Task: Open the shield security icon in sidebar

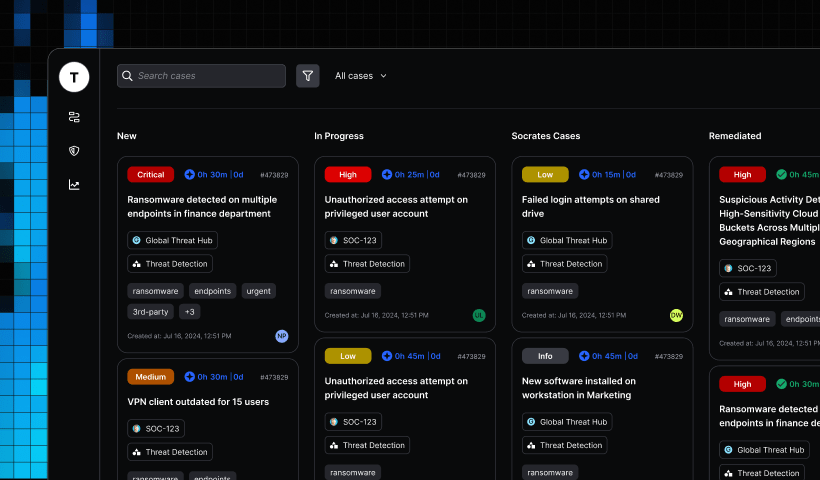Action: pyautogui.click(x=74, y=151)
